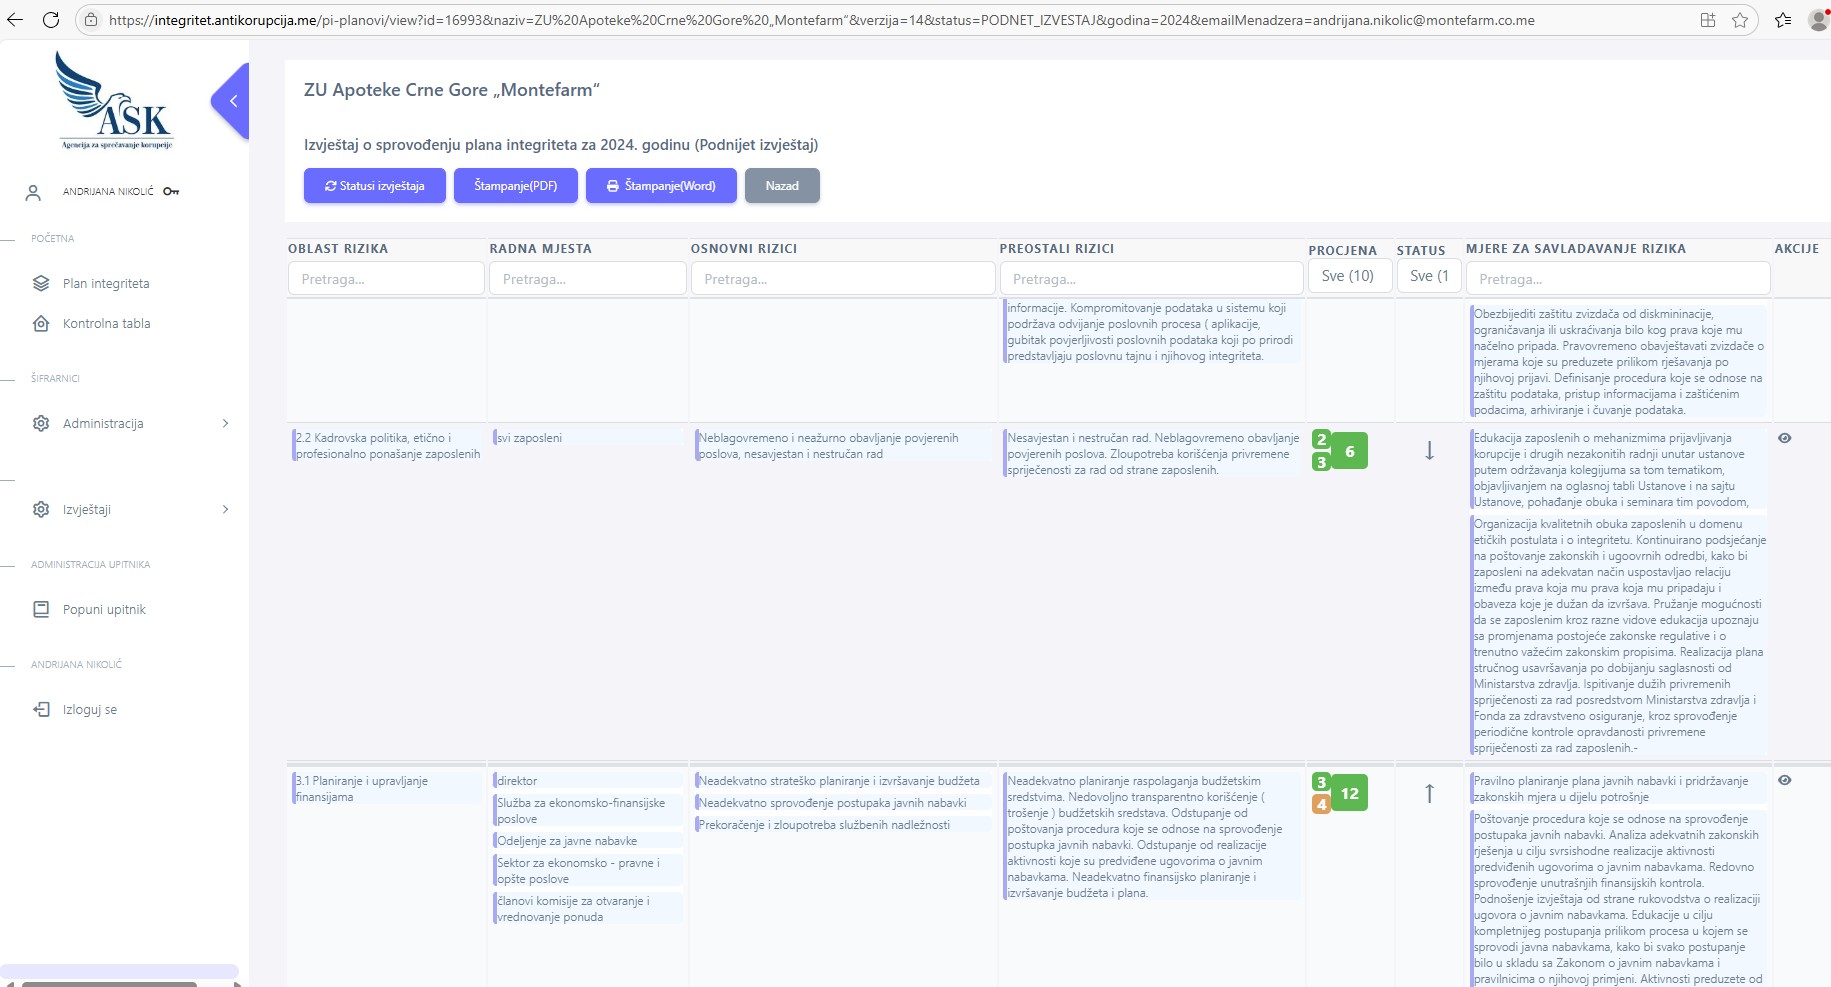Go back with the browser back arrow
The image size is (1831, 987).
tap(15, 20)
